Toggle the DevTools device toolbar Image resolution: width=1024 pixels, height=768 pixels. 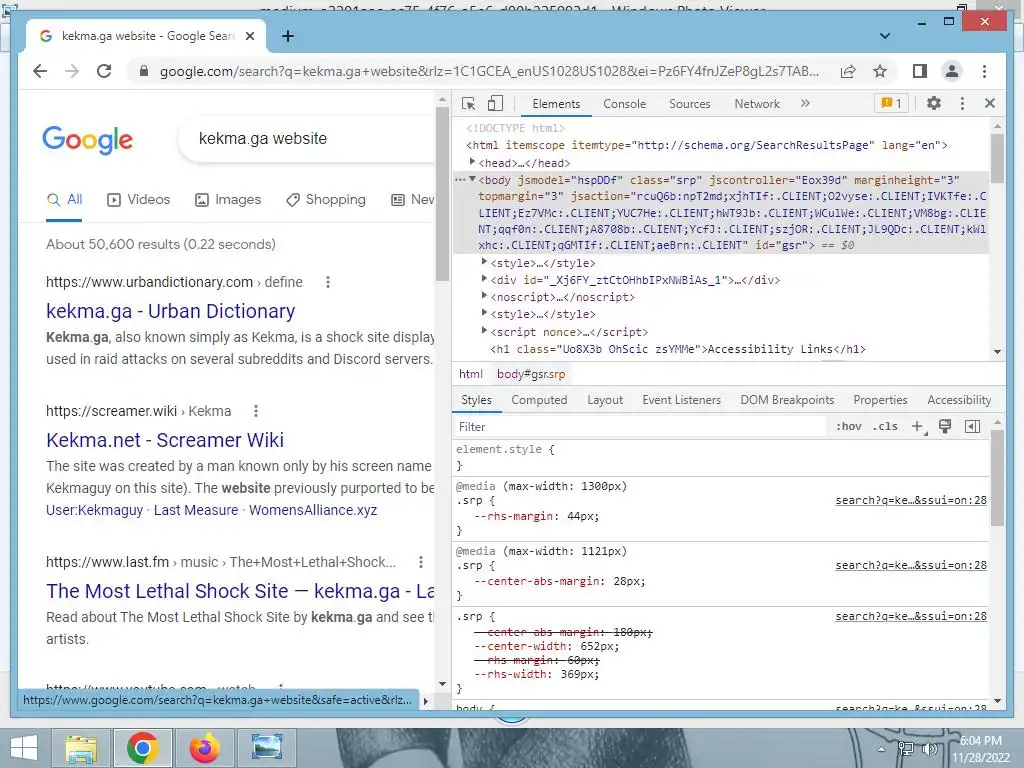496,103
